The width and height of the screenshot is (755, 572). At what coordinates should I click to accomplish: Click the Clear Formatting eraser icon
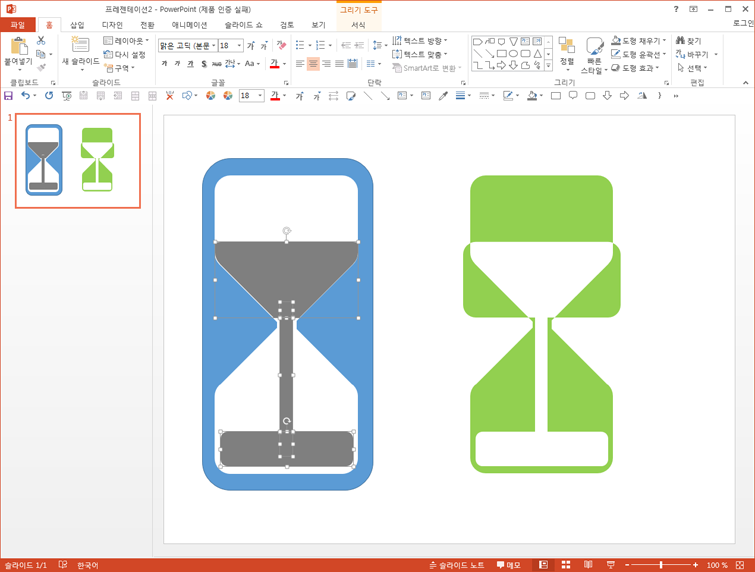coord(281,45)
